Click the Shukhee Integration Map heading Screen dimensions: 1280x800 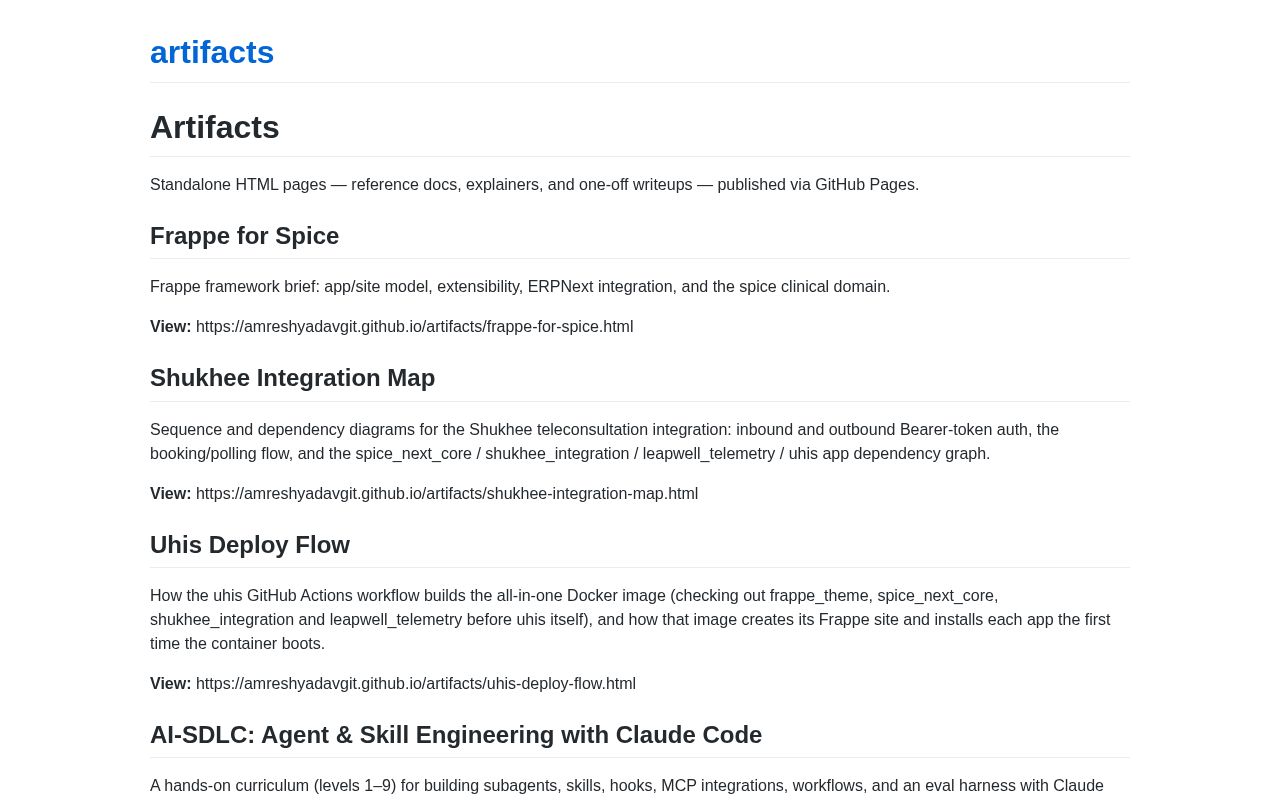pyautogui.click(x=292, y=378)
